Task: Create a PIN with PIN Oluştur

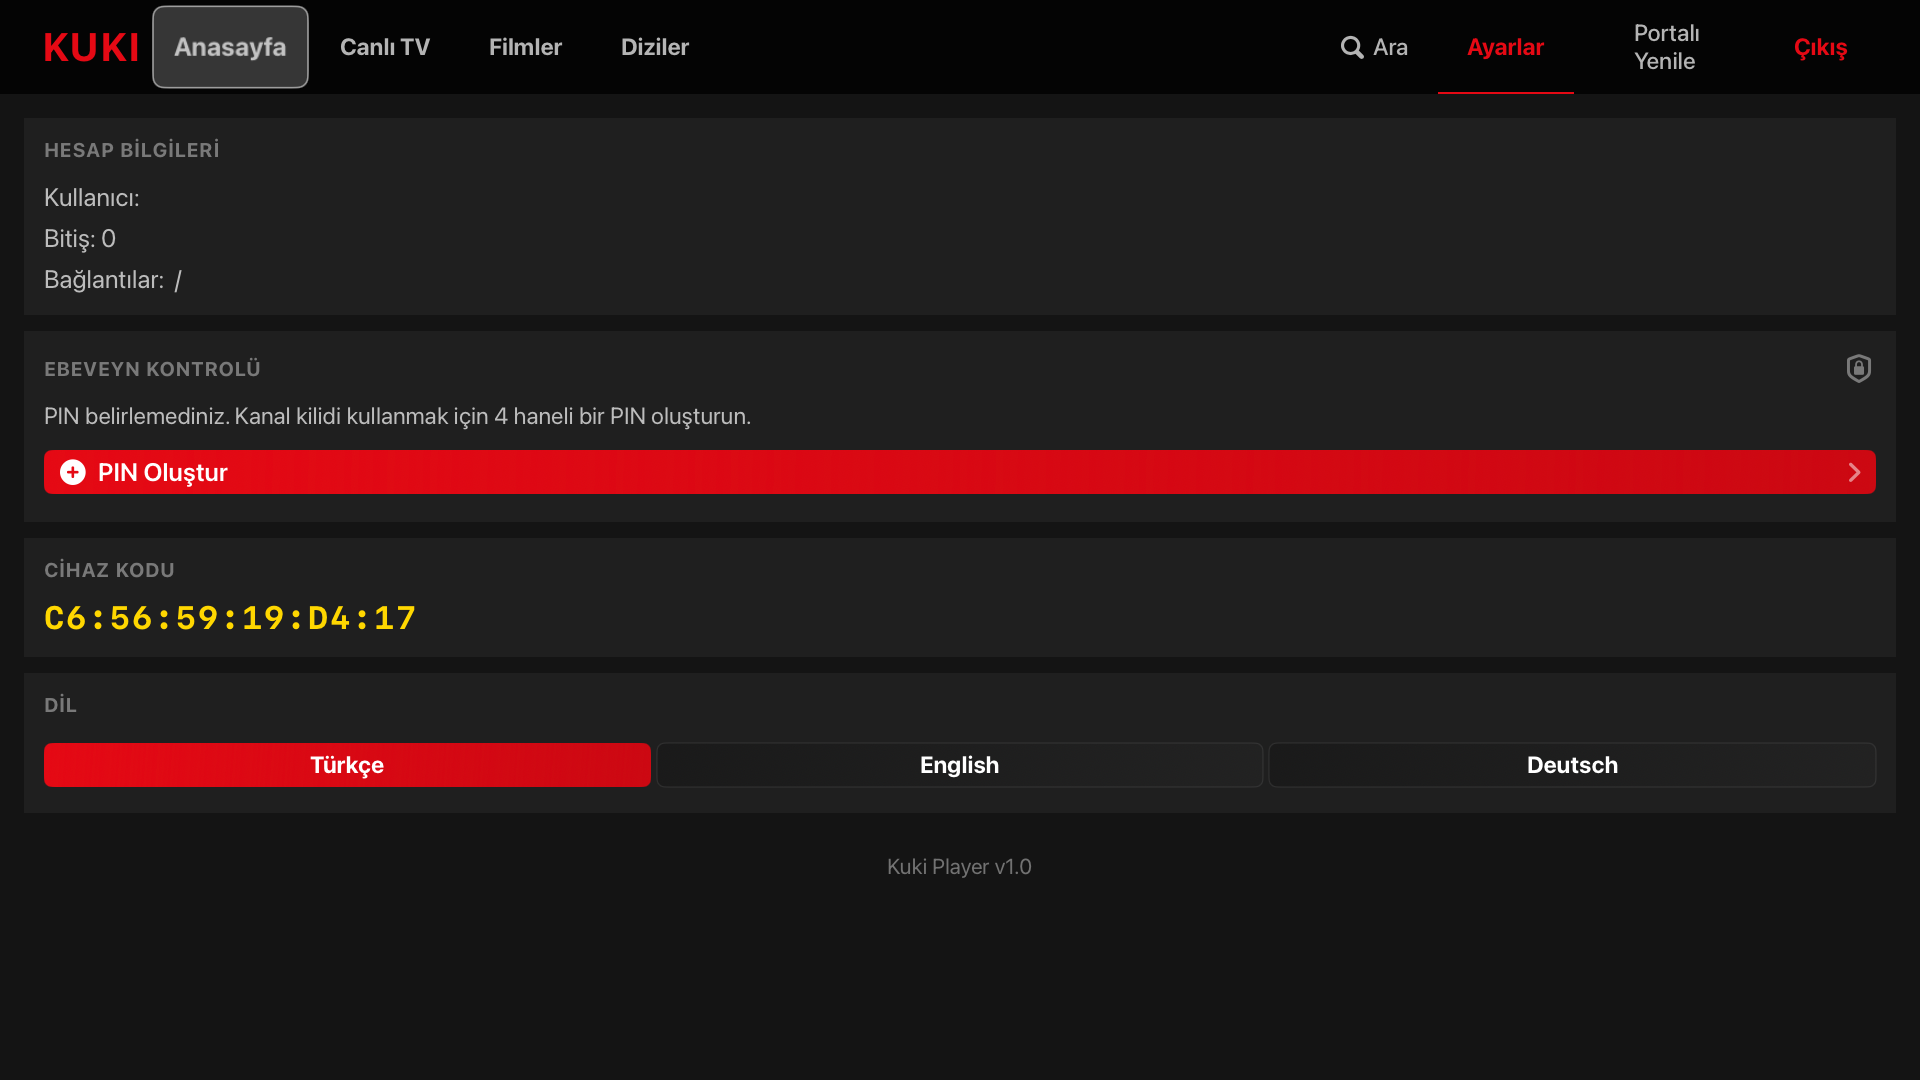Action: 960,472
